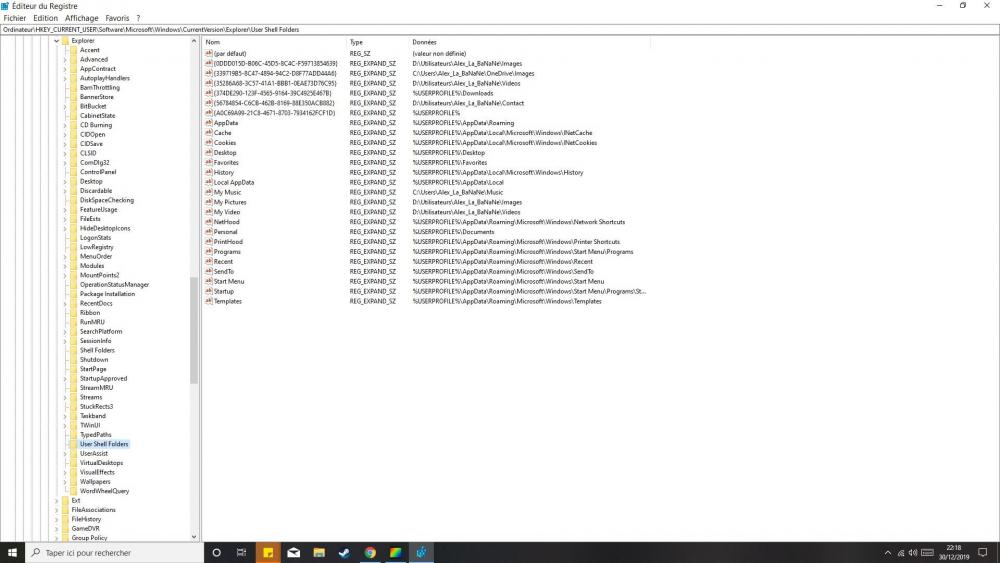The image size is (1000, 563).
Task: Open the volume control in system tray
Action: pos(913,553)
